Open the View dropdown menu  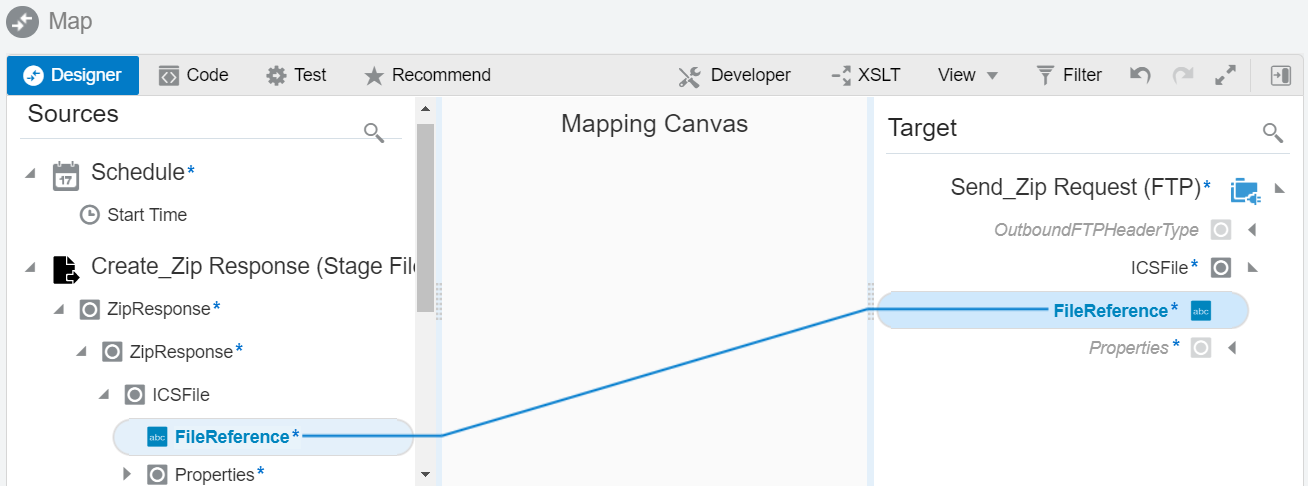point(967,75)
